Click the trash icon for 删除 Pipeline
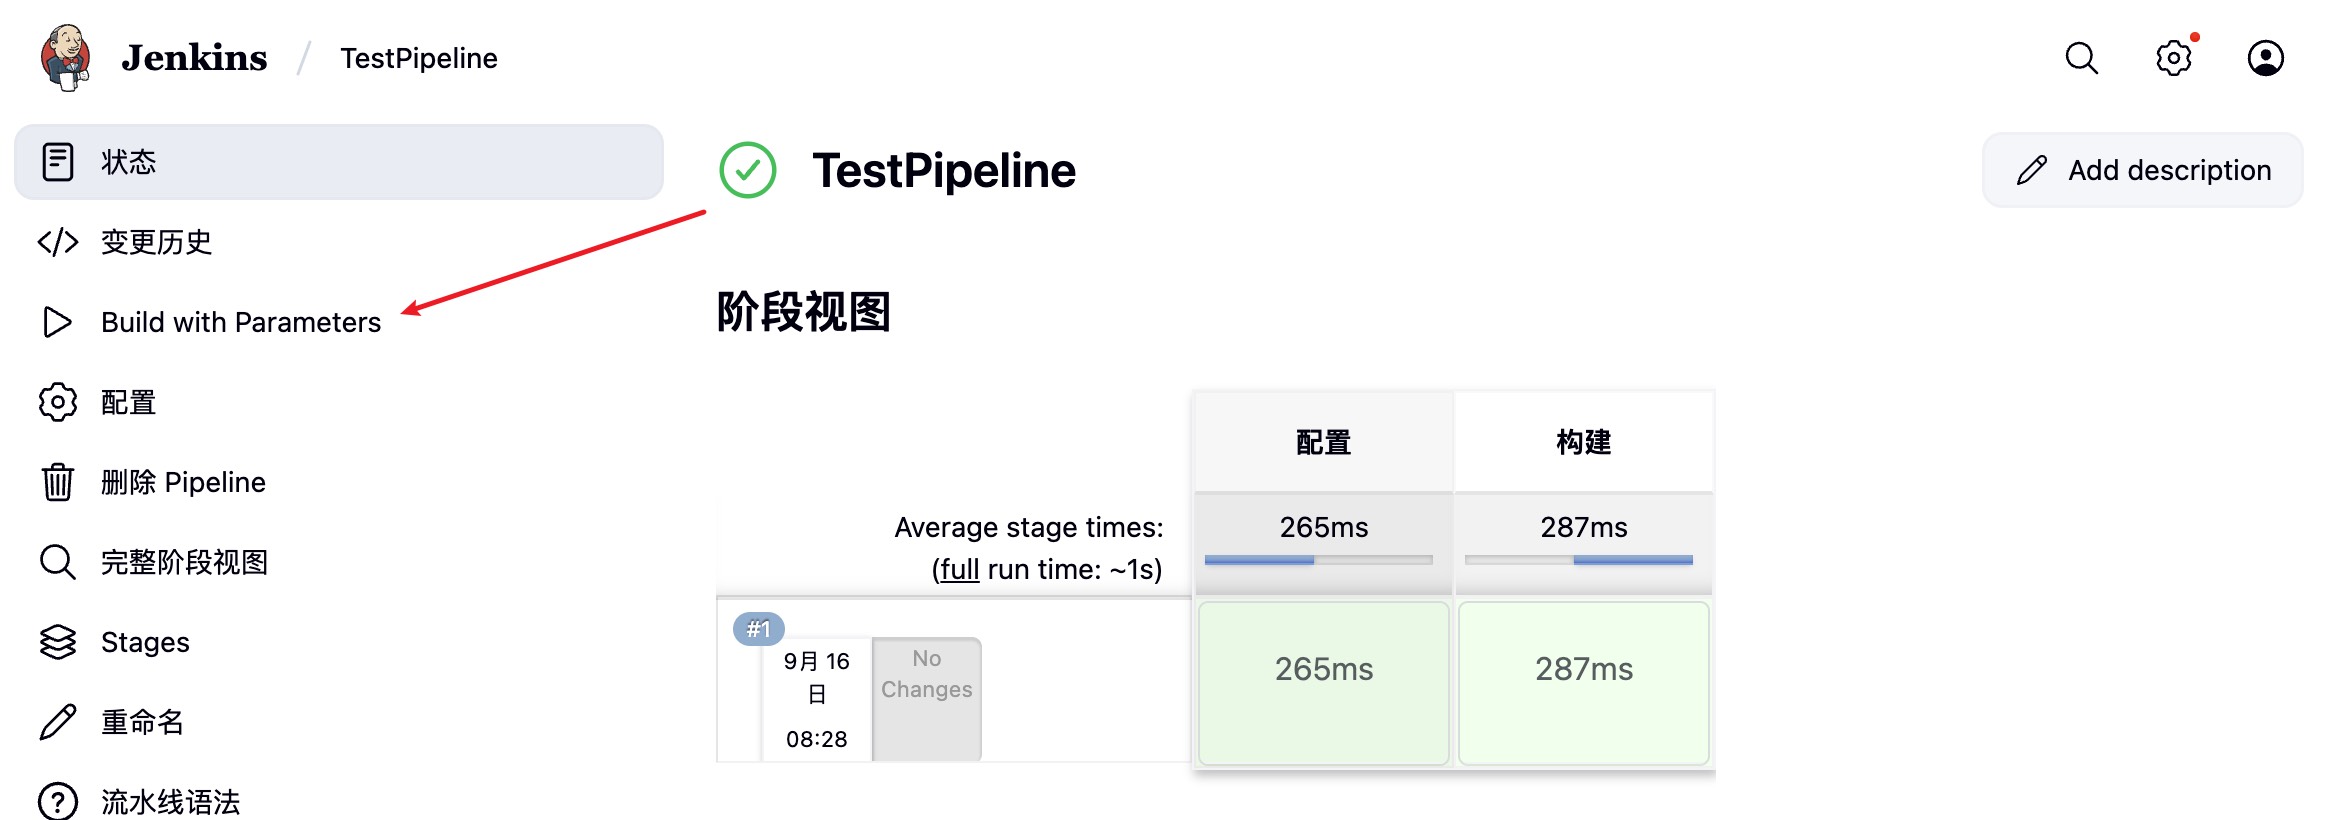This screenshot has width=2344, height=820. click(x=58, y=482)
